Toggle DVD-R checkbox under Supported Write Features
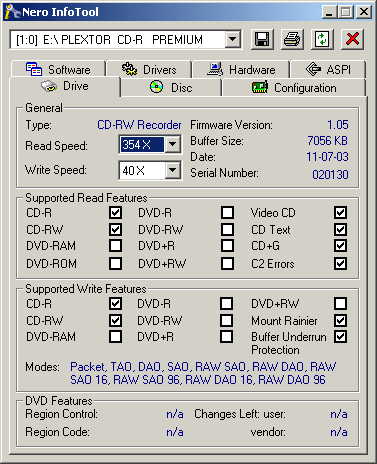The image size is (377, 464). click(x=227, y=303)
